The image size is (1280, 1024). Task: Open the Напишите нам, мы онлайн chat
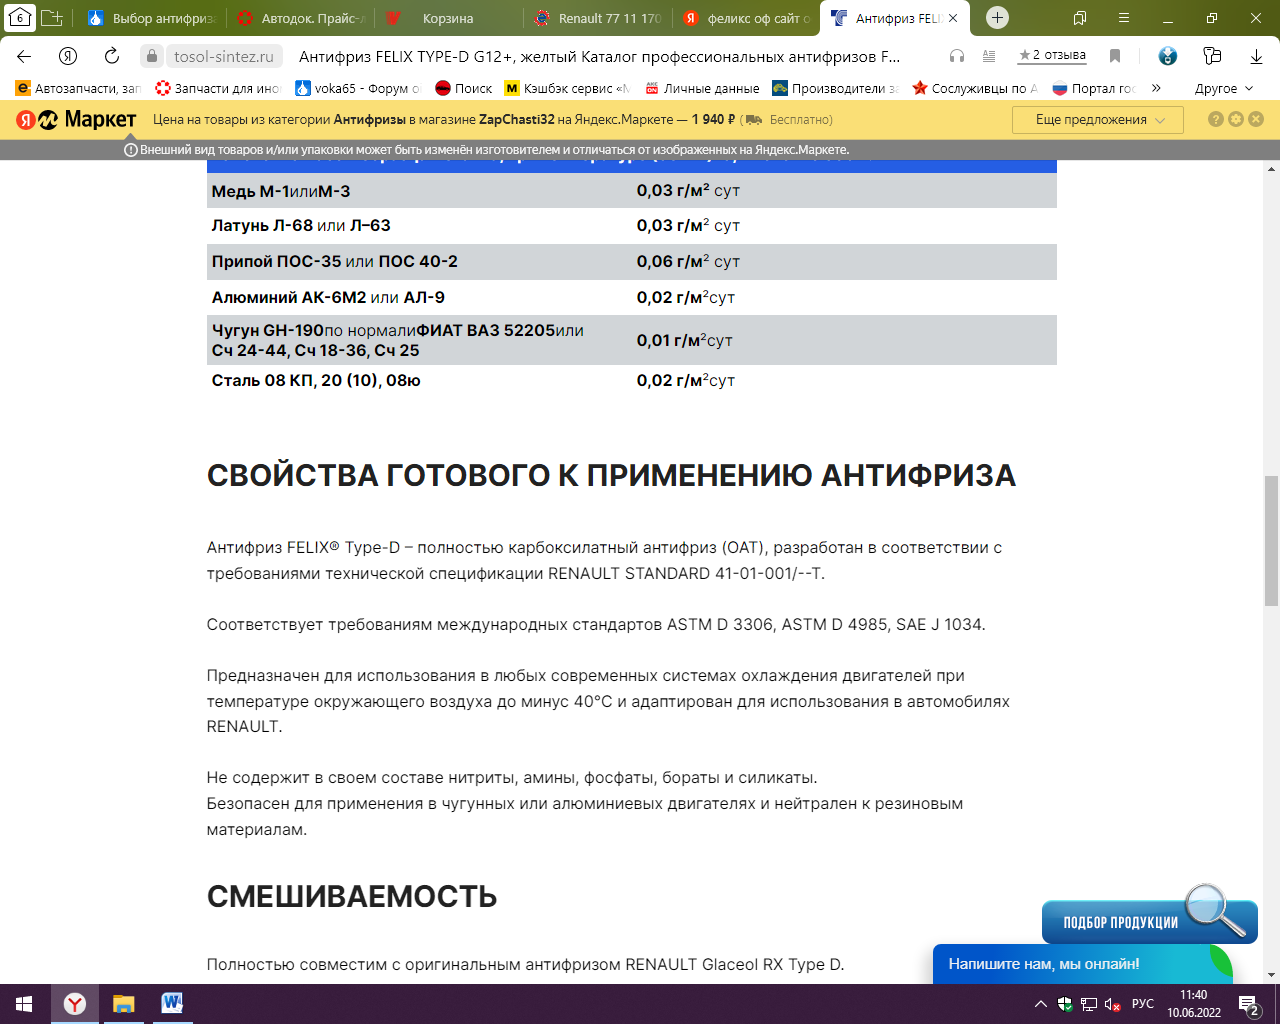[x=1082, y=964]
